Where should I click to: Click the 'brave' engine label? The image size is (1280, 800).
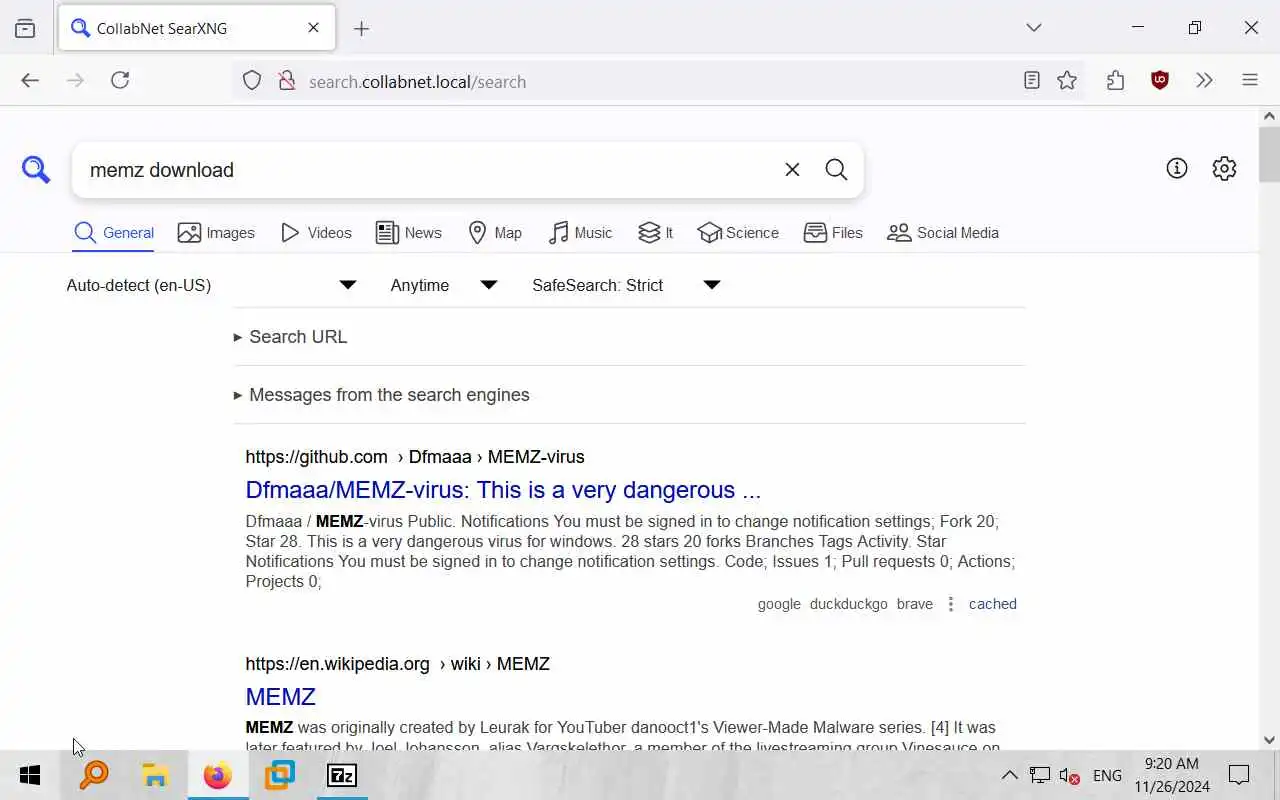point(915,604)
